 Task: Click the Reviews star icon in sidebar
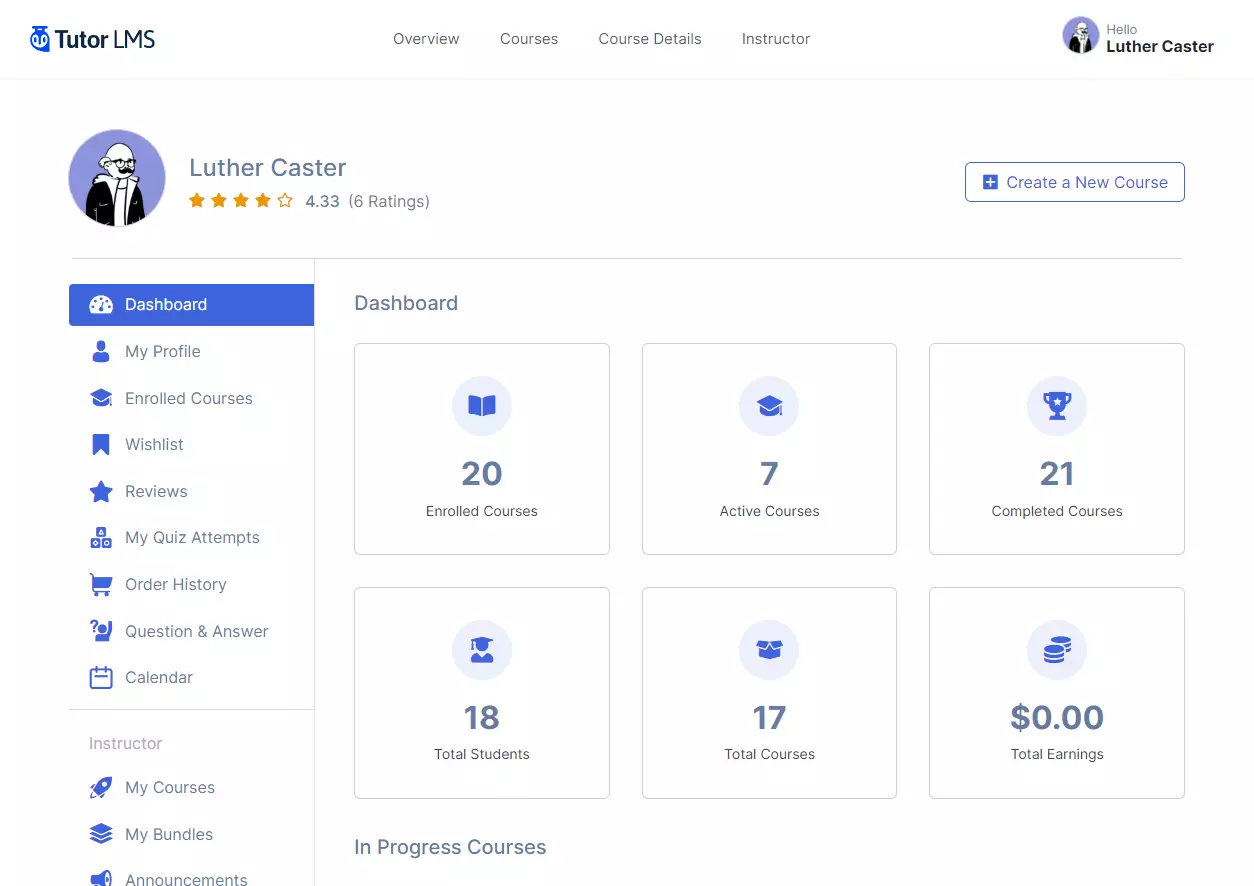(x=101, y=491)
